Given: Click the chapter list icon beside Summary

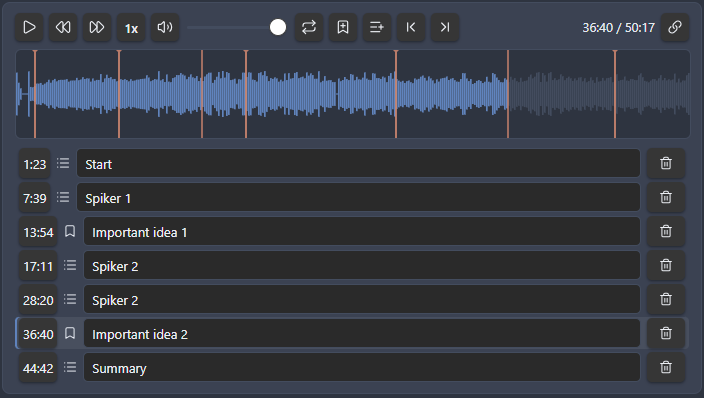Looking at the screenshot, I should pos(70,367).
